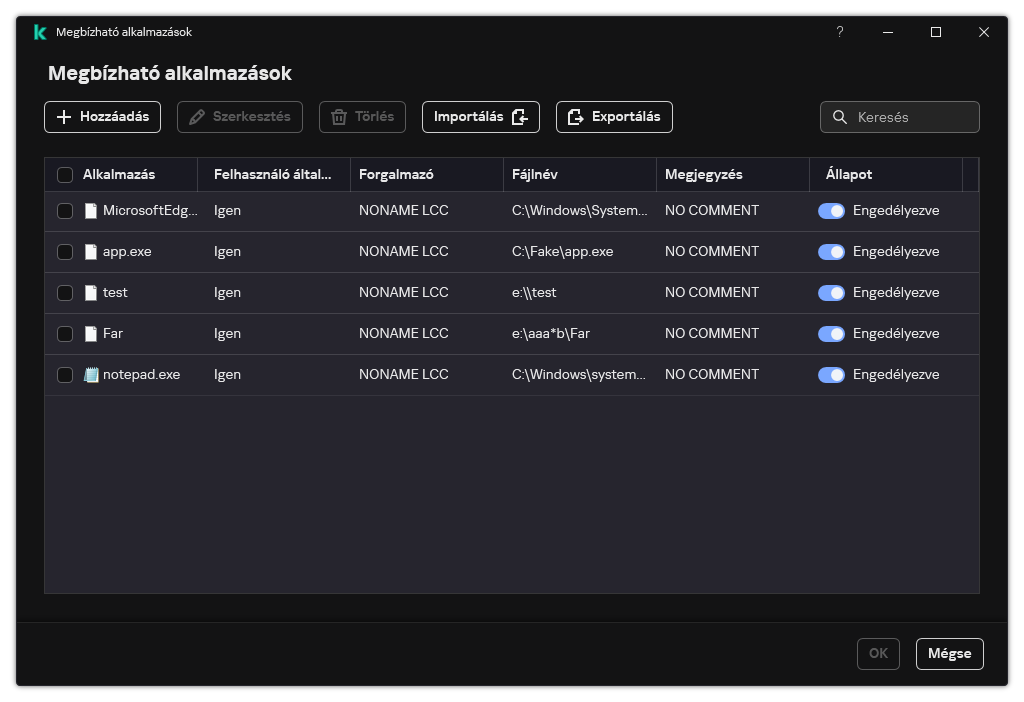This screenshot has height=702, width=1024.
Task: Disable the Engedélyezve toggle for test
Action: pyautogui.click(x=831, y=293)
